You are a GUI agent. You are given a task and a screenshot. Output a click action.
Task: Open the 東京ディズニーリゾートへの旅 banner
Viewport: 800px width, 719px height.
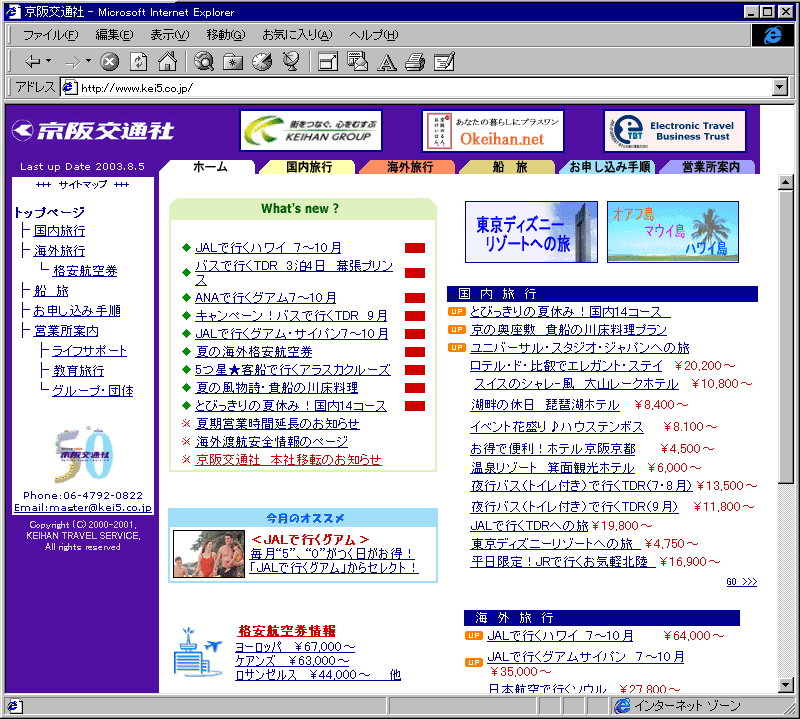click(x=531, y=232)
